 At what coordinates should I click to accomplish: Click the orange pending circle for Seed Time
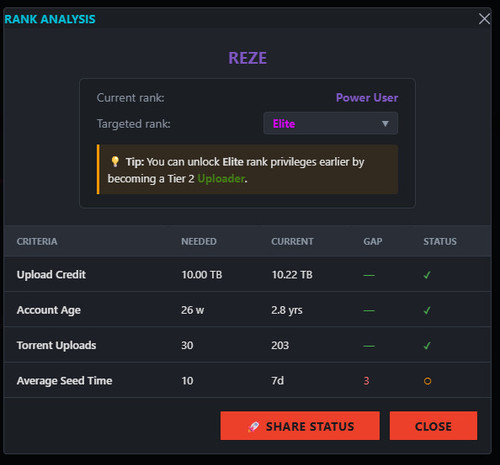[427, 381]
